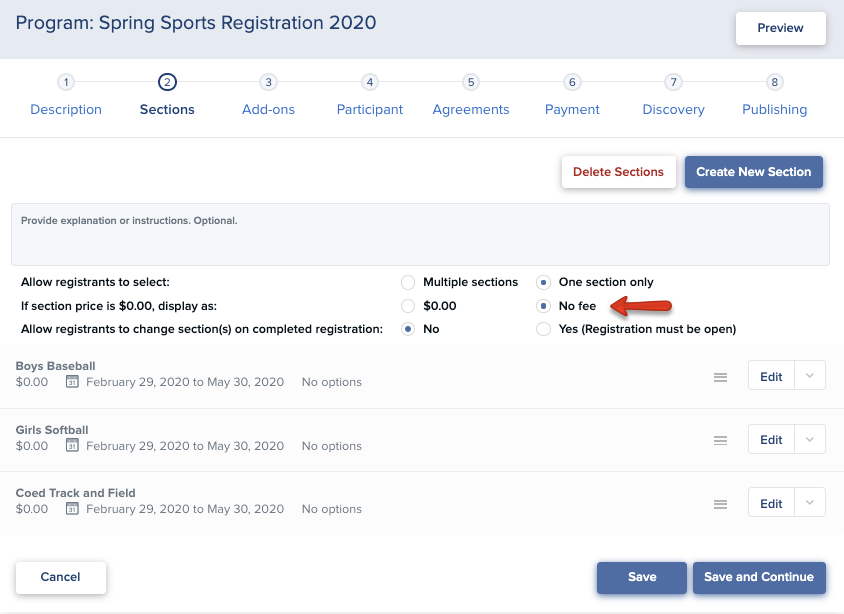The height and width of the screenshot is (614, 844).
Task: Select One section only radio option
Action: click(544, 282)
